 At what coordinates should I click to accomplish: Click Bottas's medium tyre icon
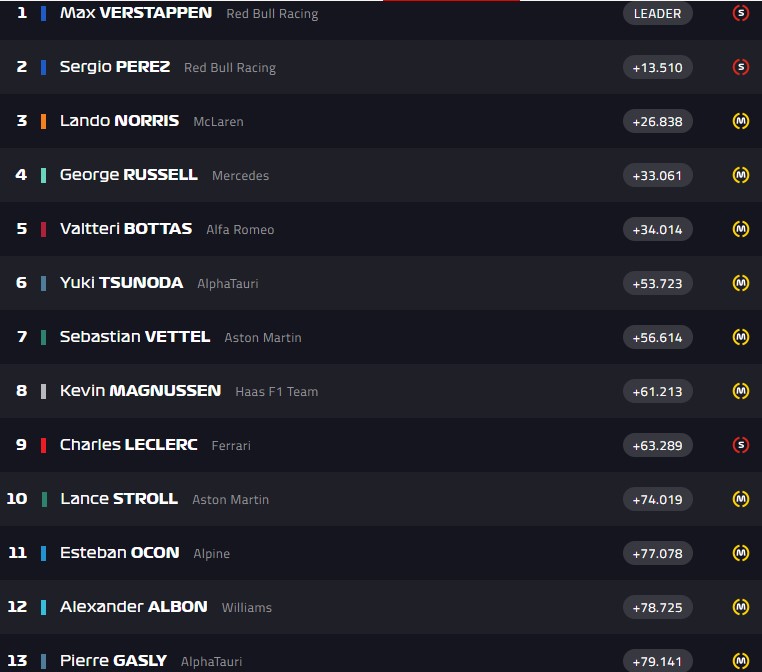click(740, 229)
